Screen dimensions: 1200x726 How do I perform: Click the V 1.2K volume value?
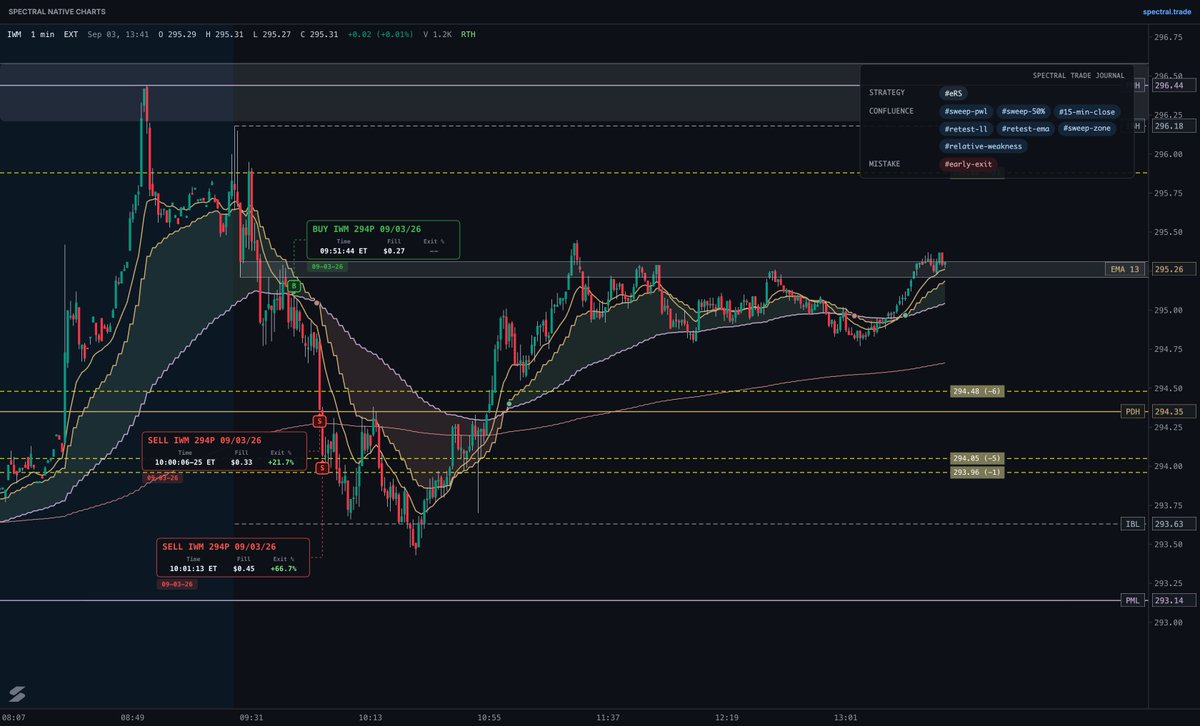coord(436,34)
